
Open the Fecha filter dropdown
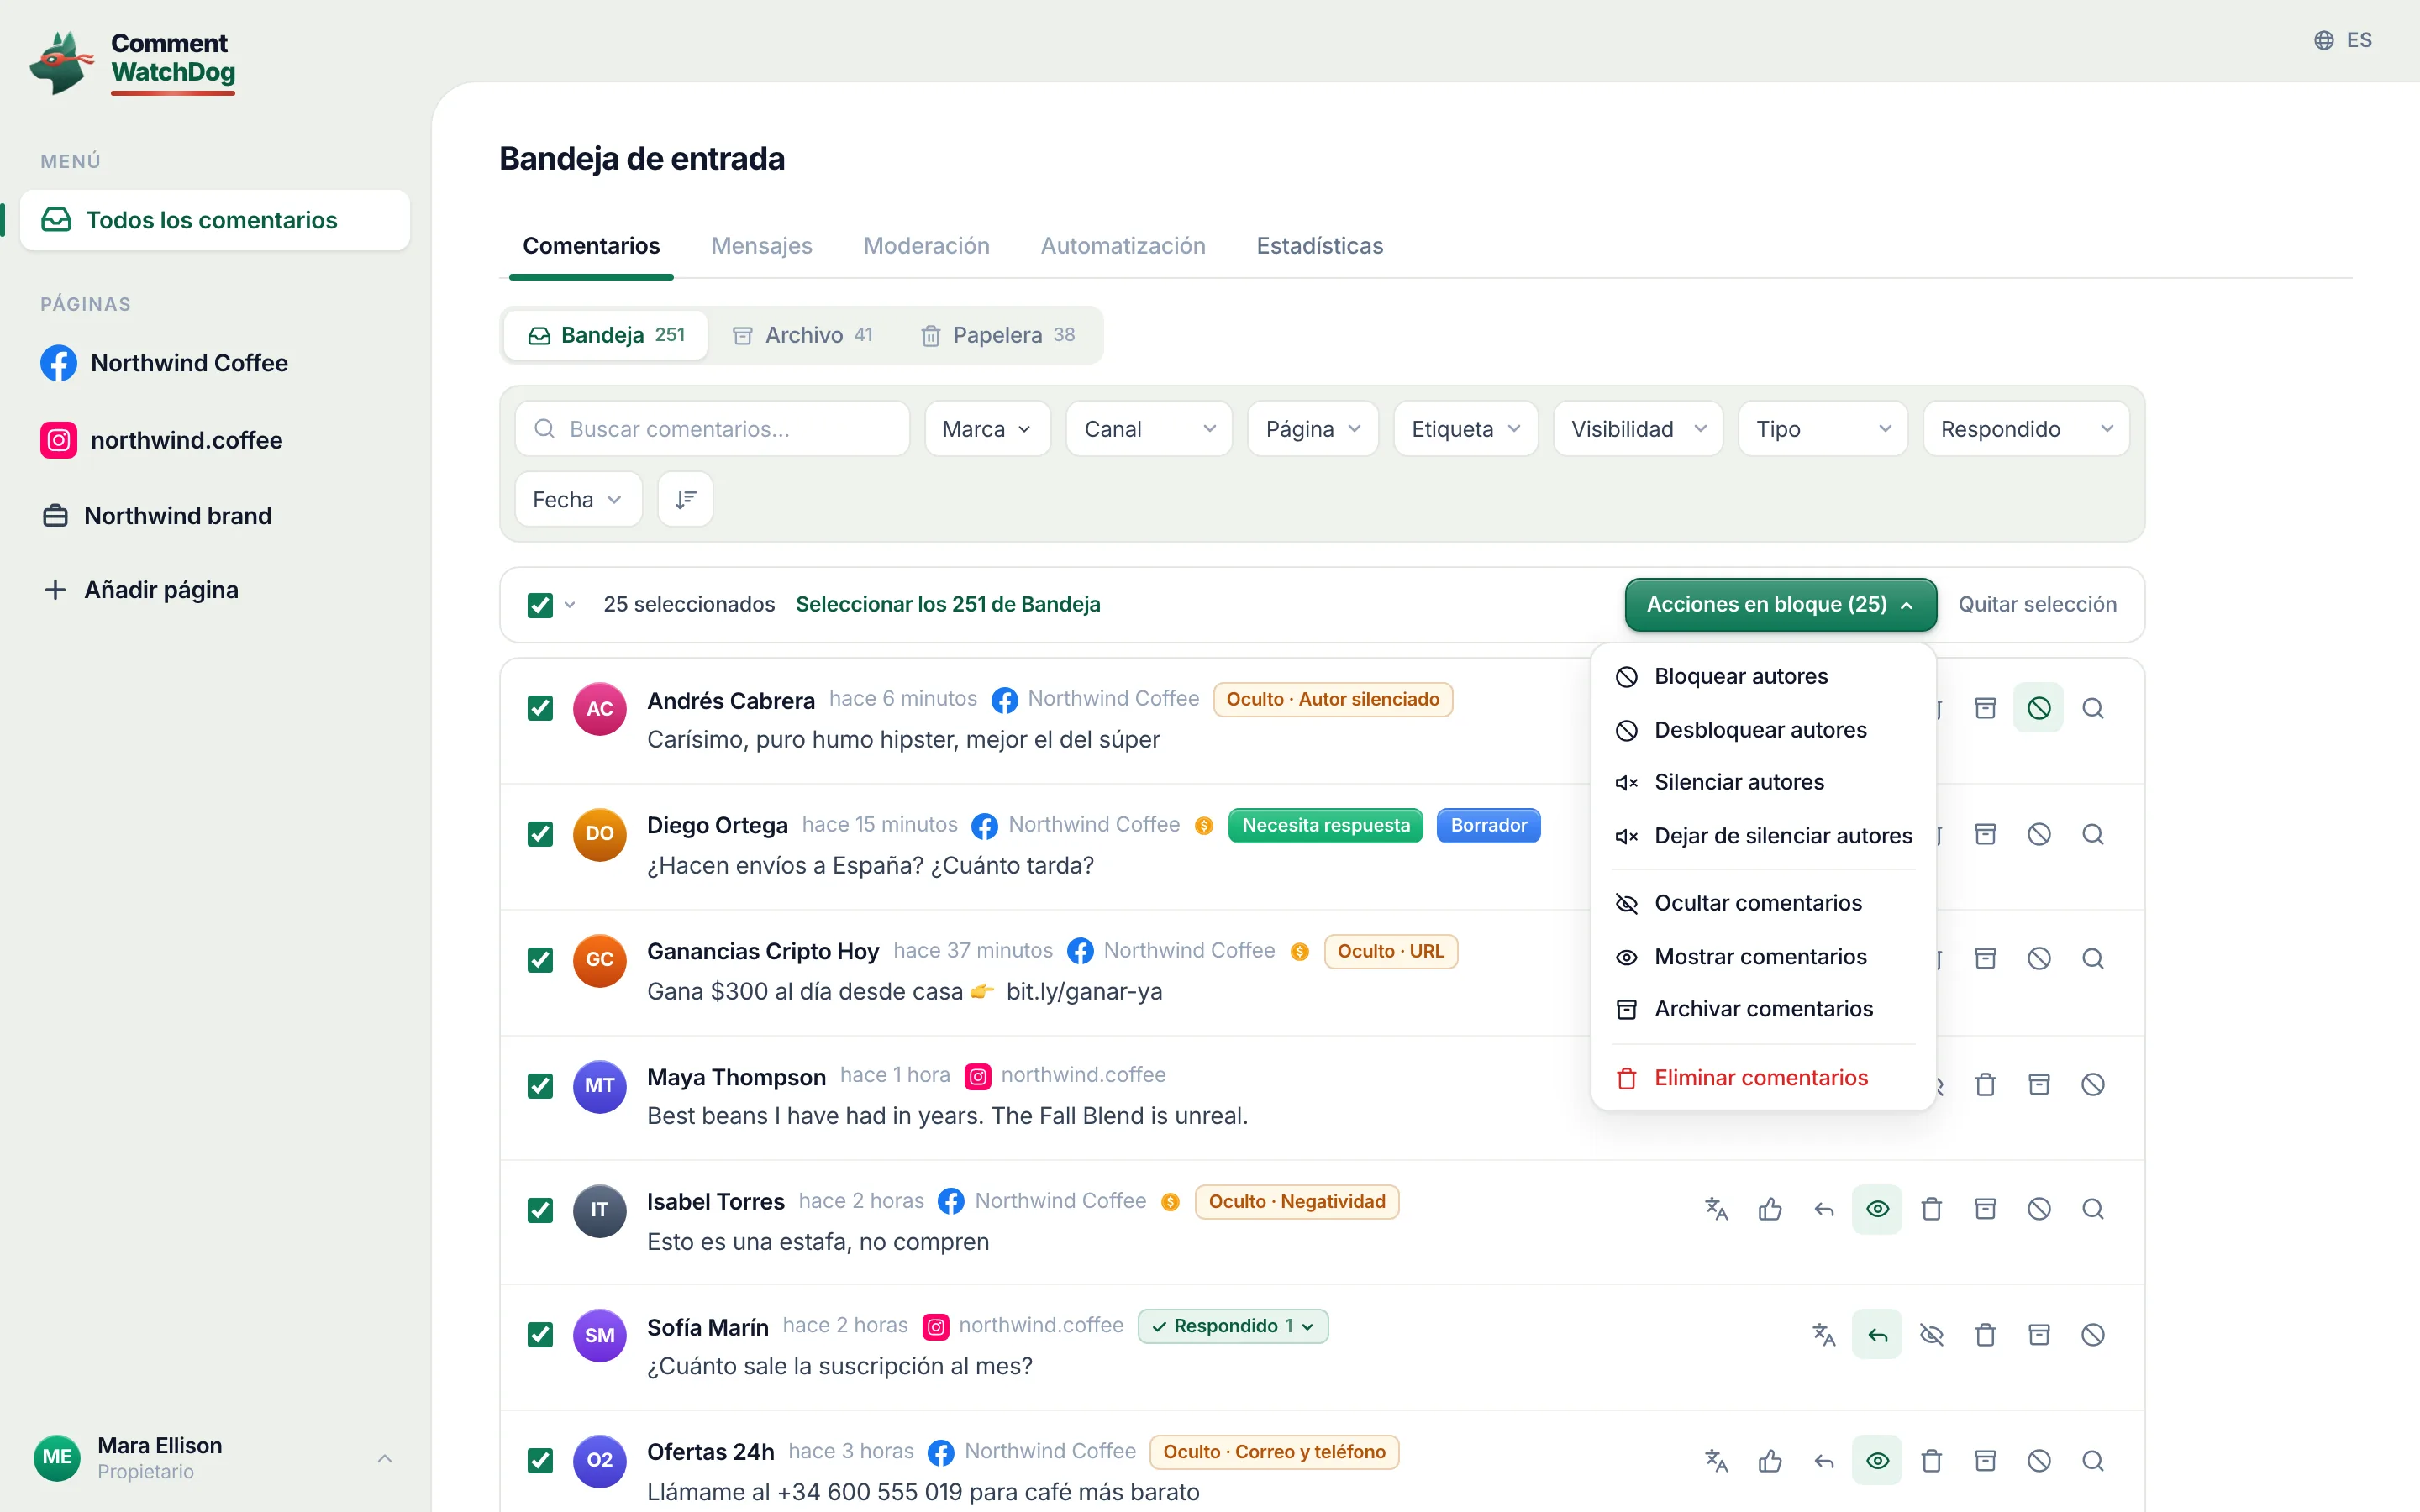578,499
